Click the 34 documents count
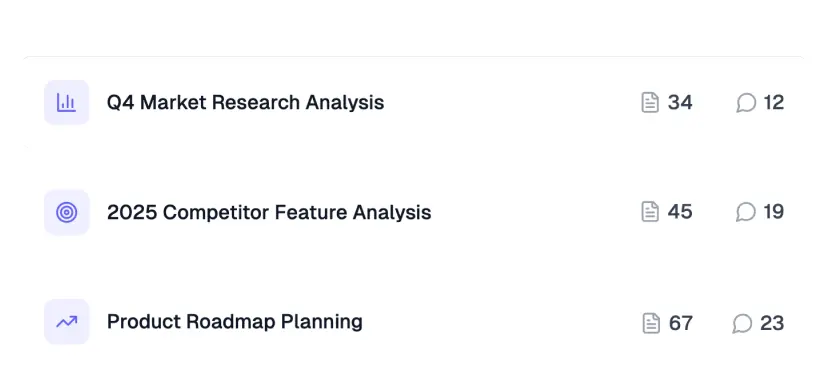Image resolution: width=828 pixels, height=388 pixels. [x=680, y=102]
